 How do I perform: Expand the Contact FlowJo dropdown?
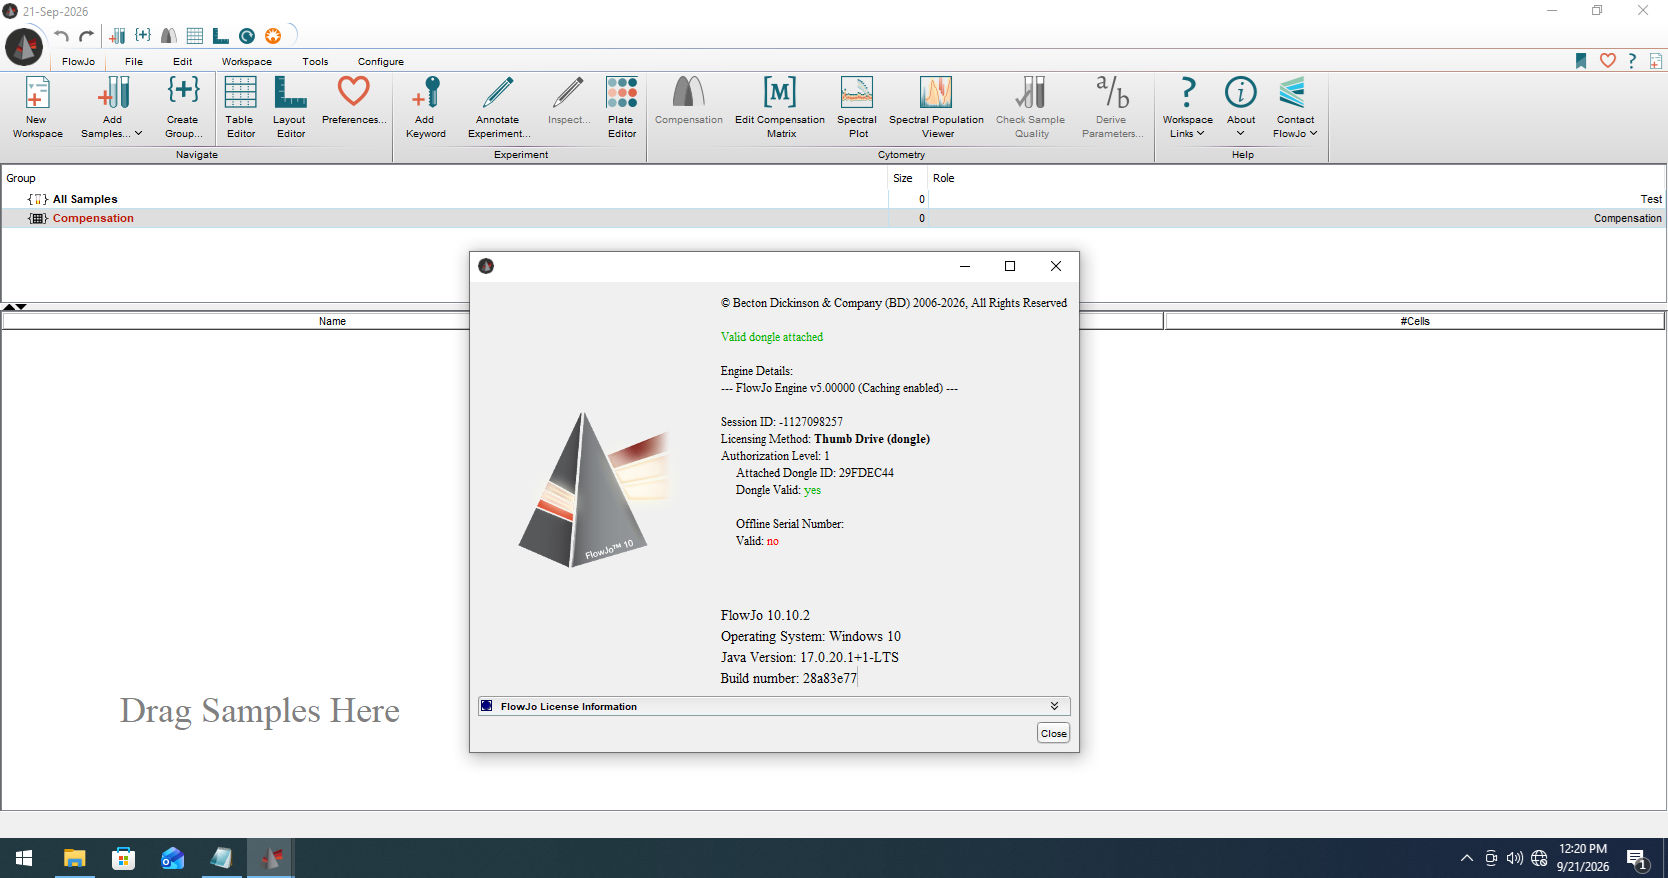(1295, 107)
